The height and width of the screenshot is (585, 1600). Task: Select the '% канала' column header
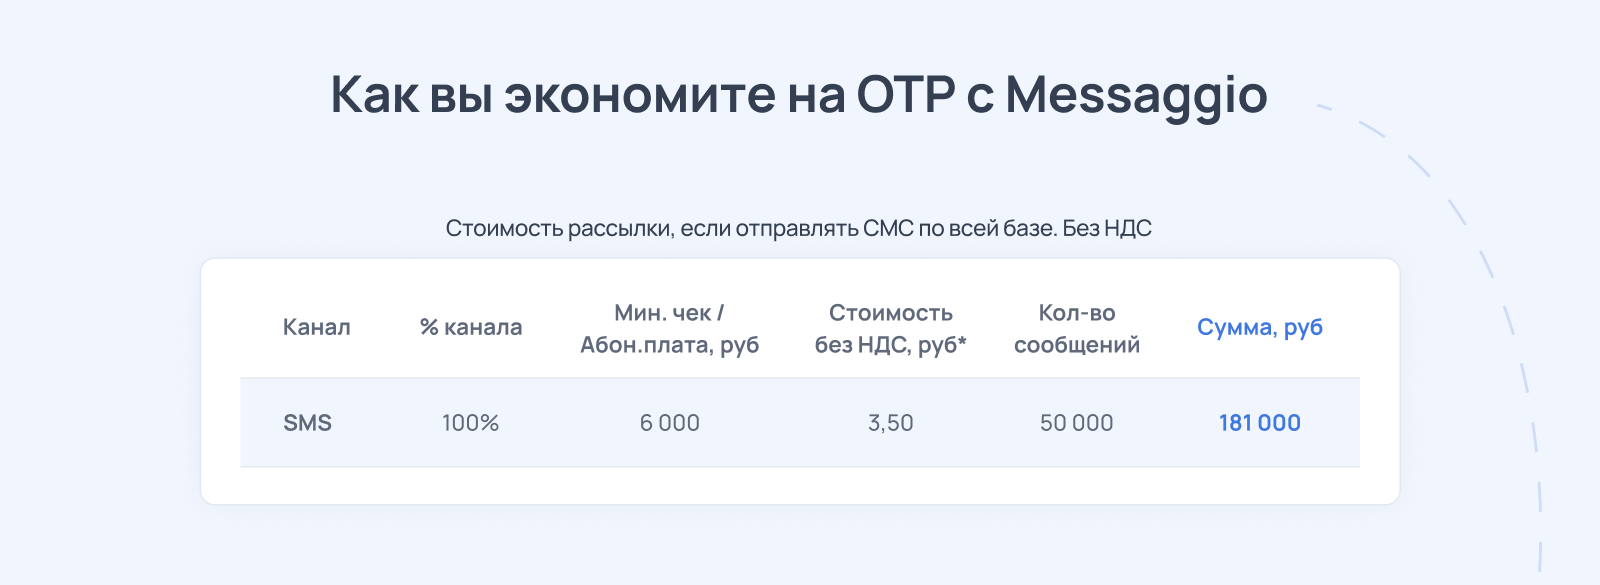471,327
